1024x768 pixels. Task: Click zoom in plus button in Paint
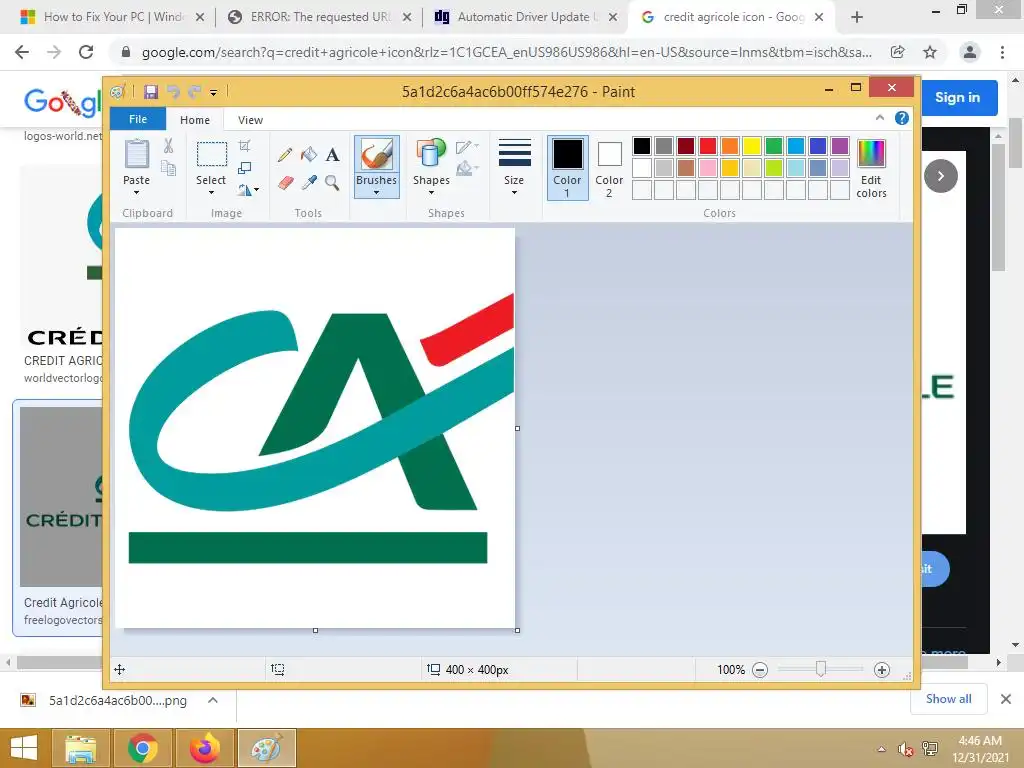click(x=882, y=669)
